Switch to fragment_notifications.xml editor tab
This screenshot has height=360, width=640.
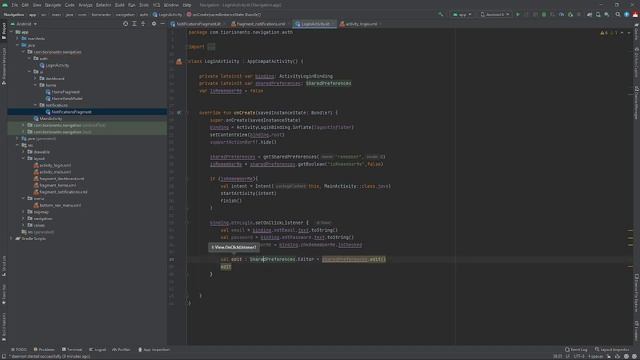pyautogui.click(x=259, y=24)
